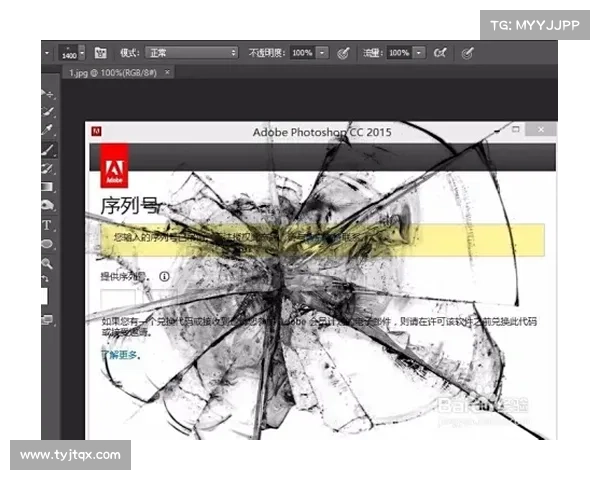The image size is (600, 480).
Task: Activate the Brush tool in the toolbox
Action: [x=47, y=150]
